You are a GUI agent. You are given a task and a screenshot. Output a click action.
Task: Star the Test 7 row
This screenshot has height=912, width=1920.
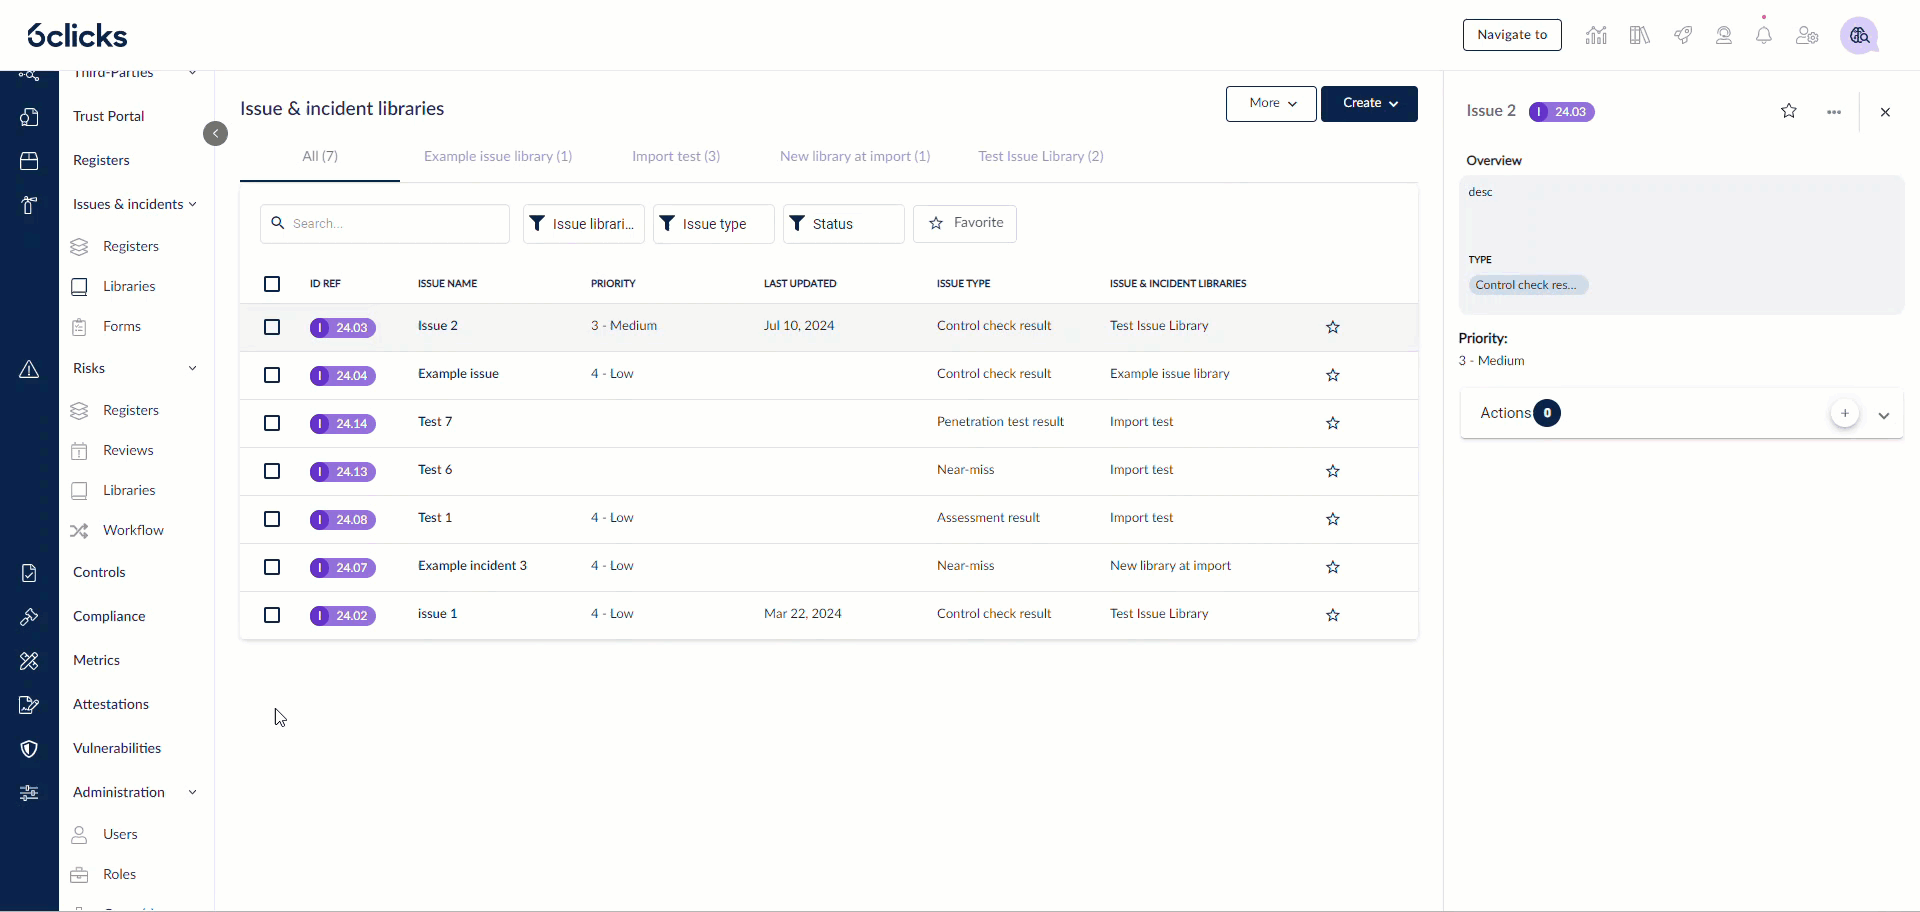pyautogui.click(x=1333, y=423)
